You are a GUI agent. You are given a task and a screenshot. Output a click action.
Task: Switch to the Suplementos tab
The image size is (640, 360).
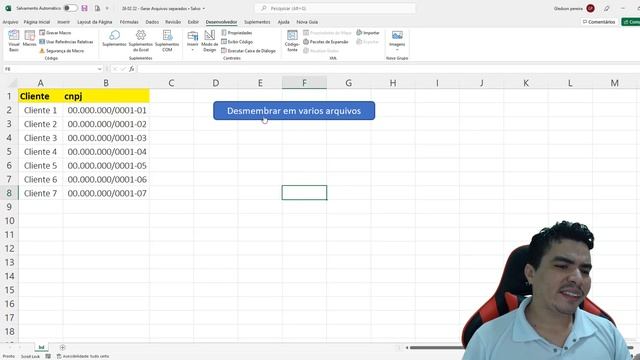257,22
